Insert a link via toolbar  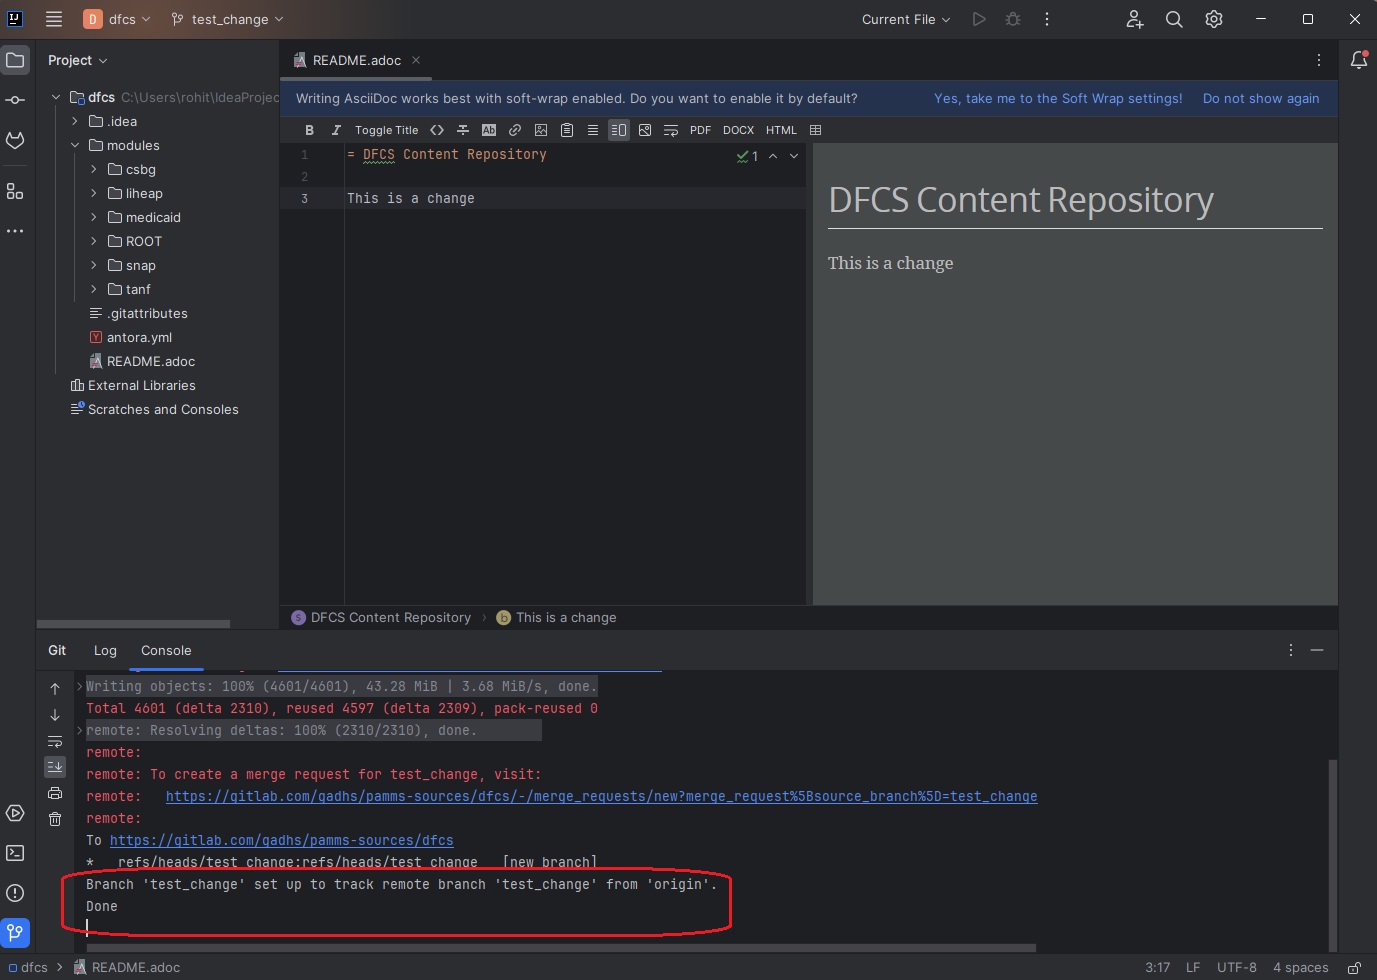[515, 130]
